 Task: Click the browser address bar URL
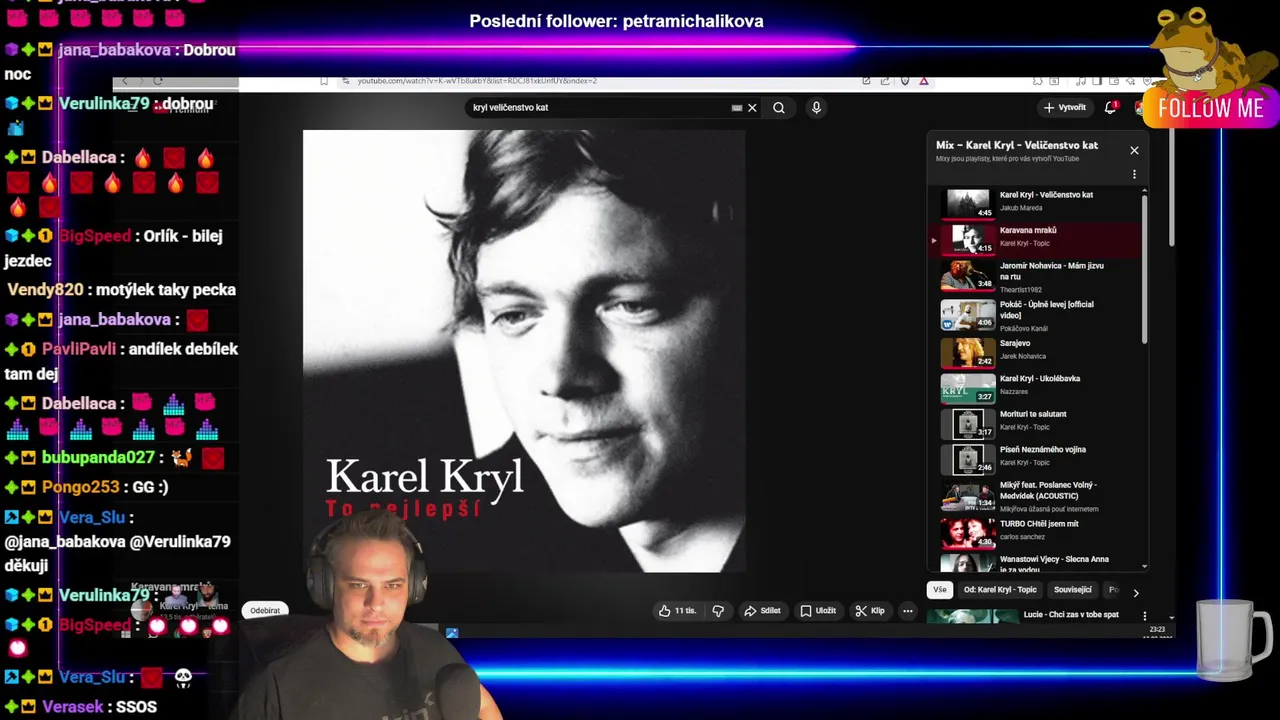[x=477, y=81]
